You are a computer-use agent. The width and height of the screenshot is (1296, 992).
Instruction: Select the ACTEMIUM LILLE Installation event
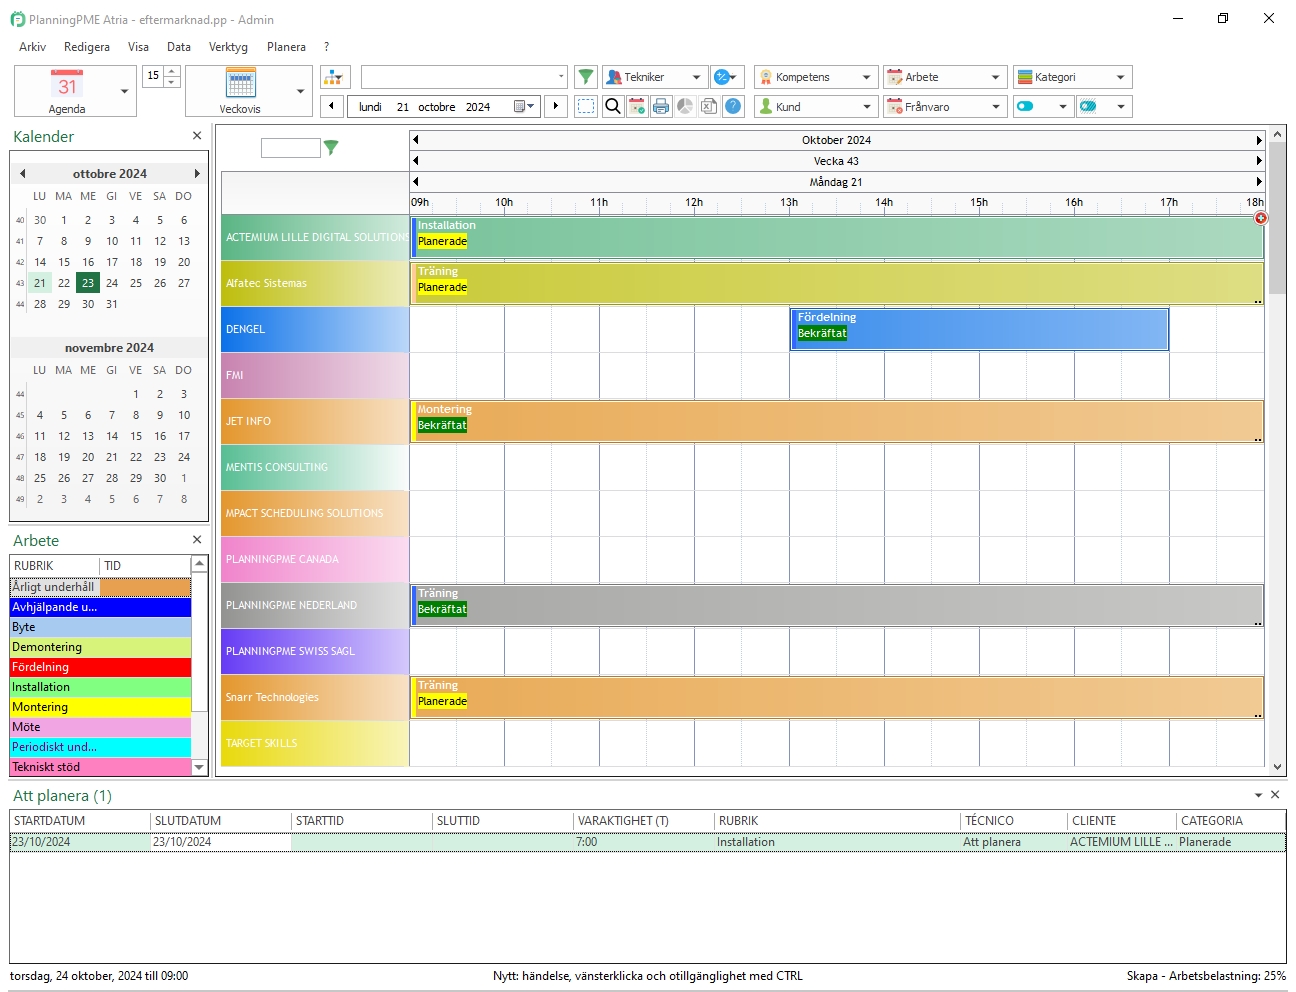coord(837,237)
